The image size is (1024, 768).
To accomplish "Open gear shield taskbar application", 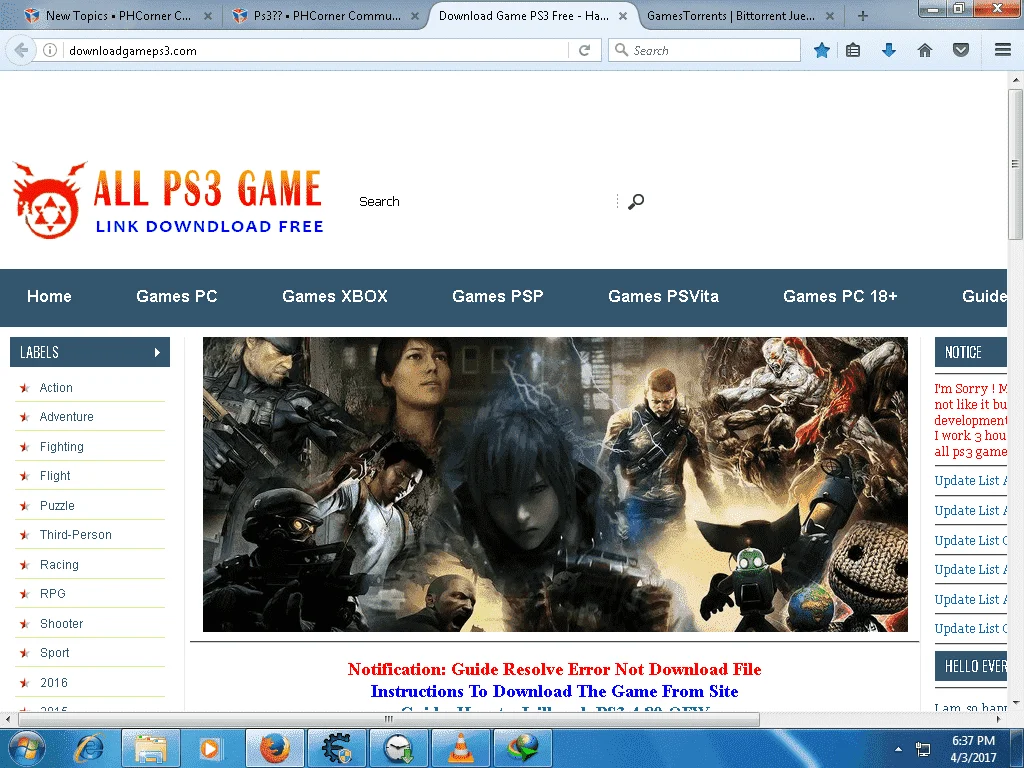I will point(336,748).
